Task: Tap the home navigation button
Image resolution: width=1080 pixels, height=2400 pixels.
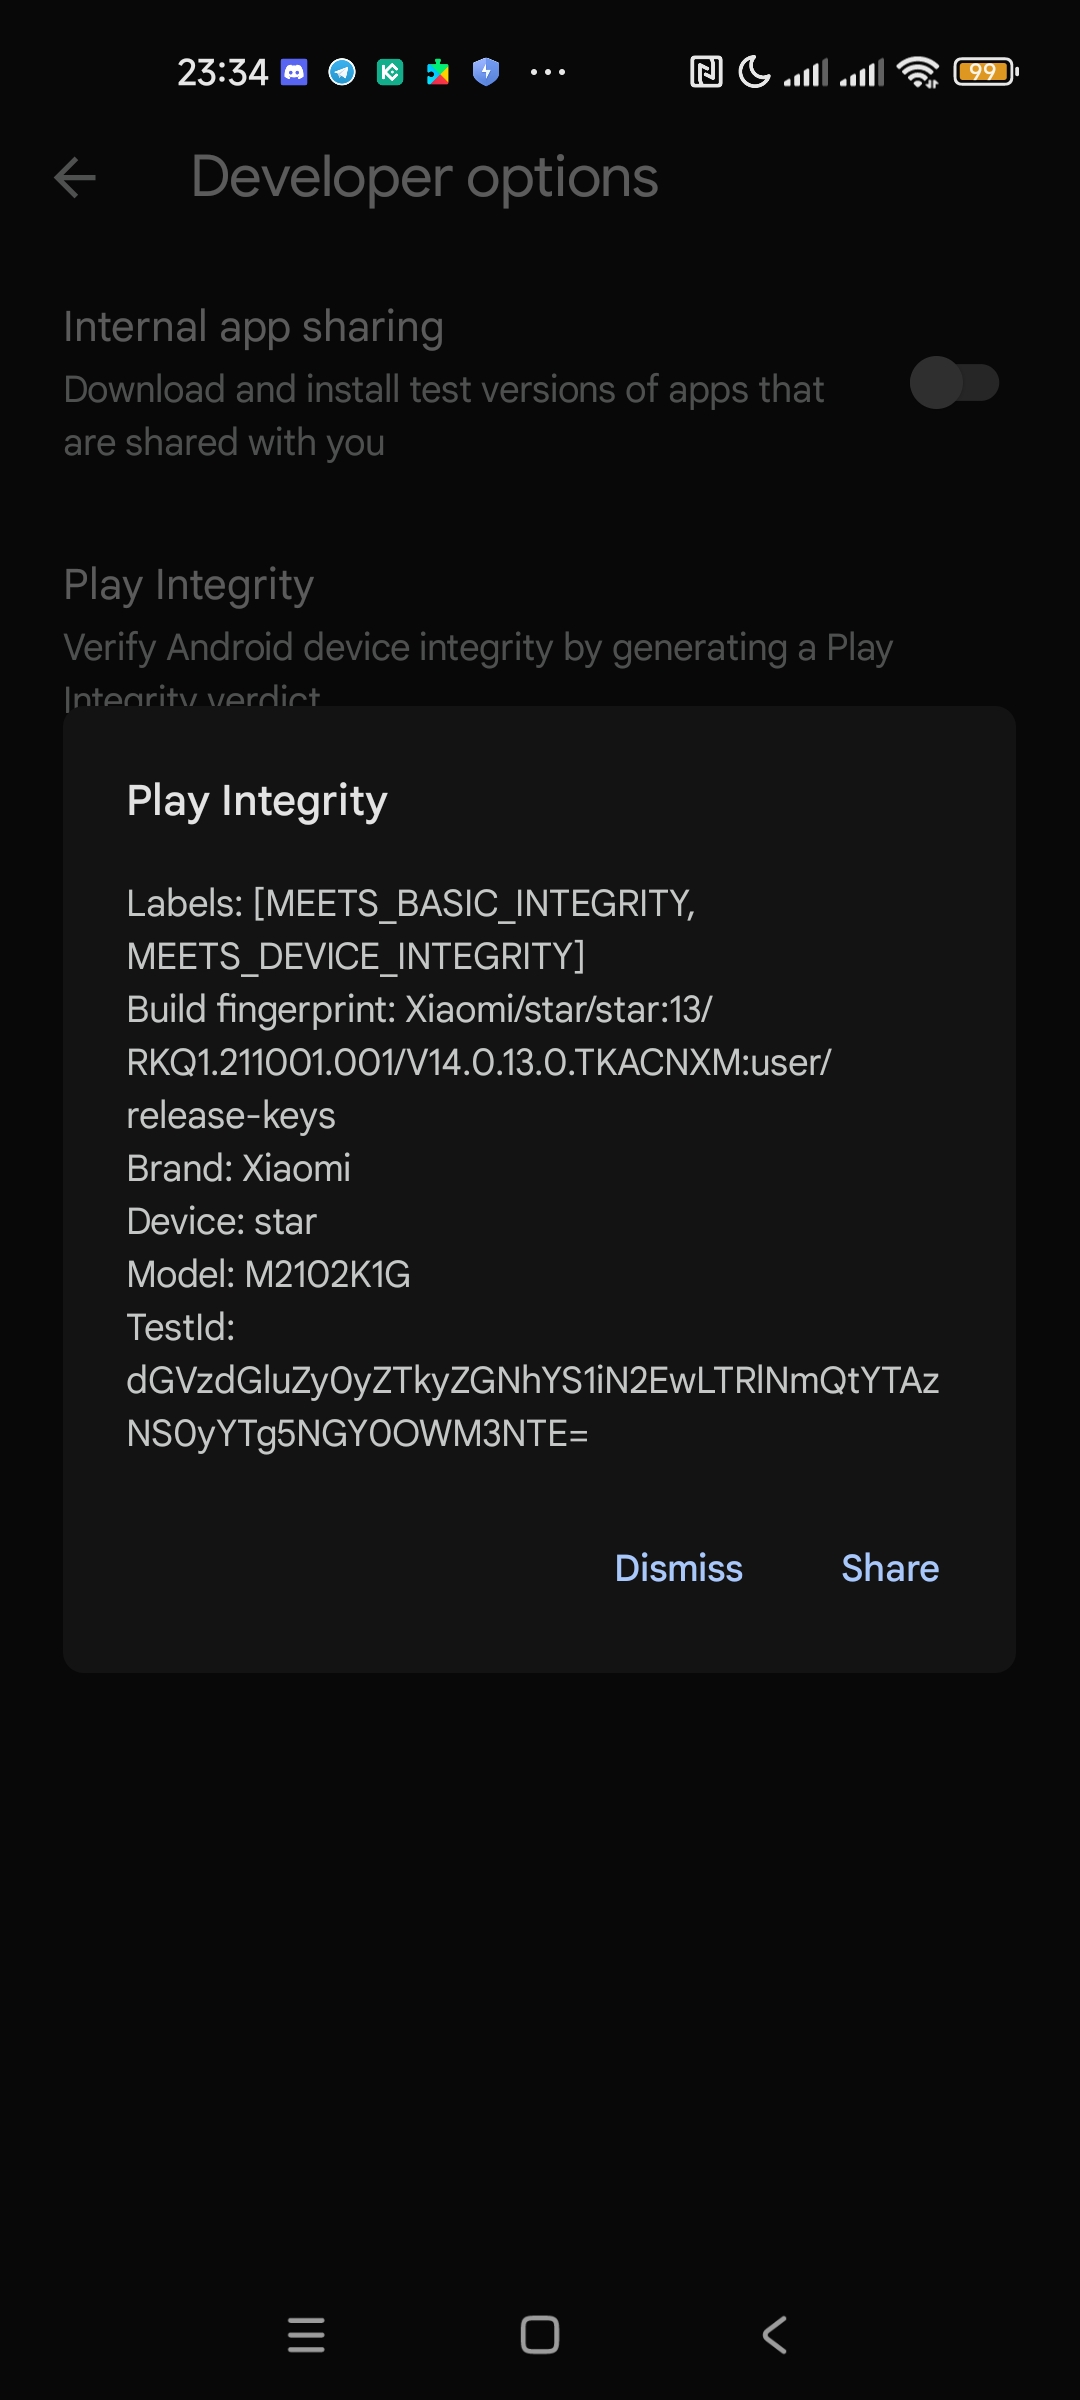Action: click(x=540, y=2335)
